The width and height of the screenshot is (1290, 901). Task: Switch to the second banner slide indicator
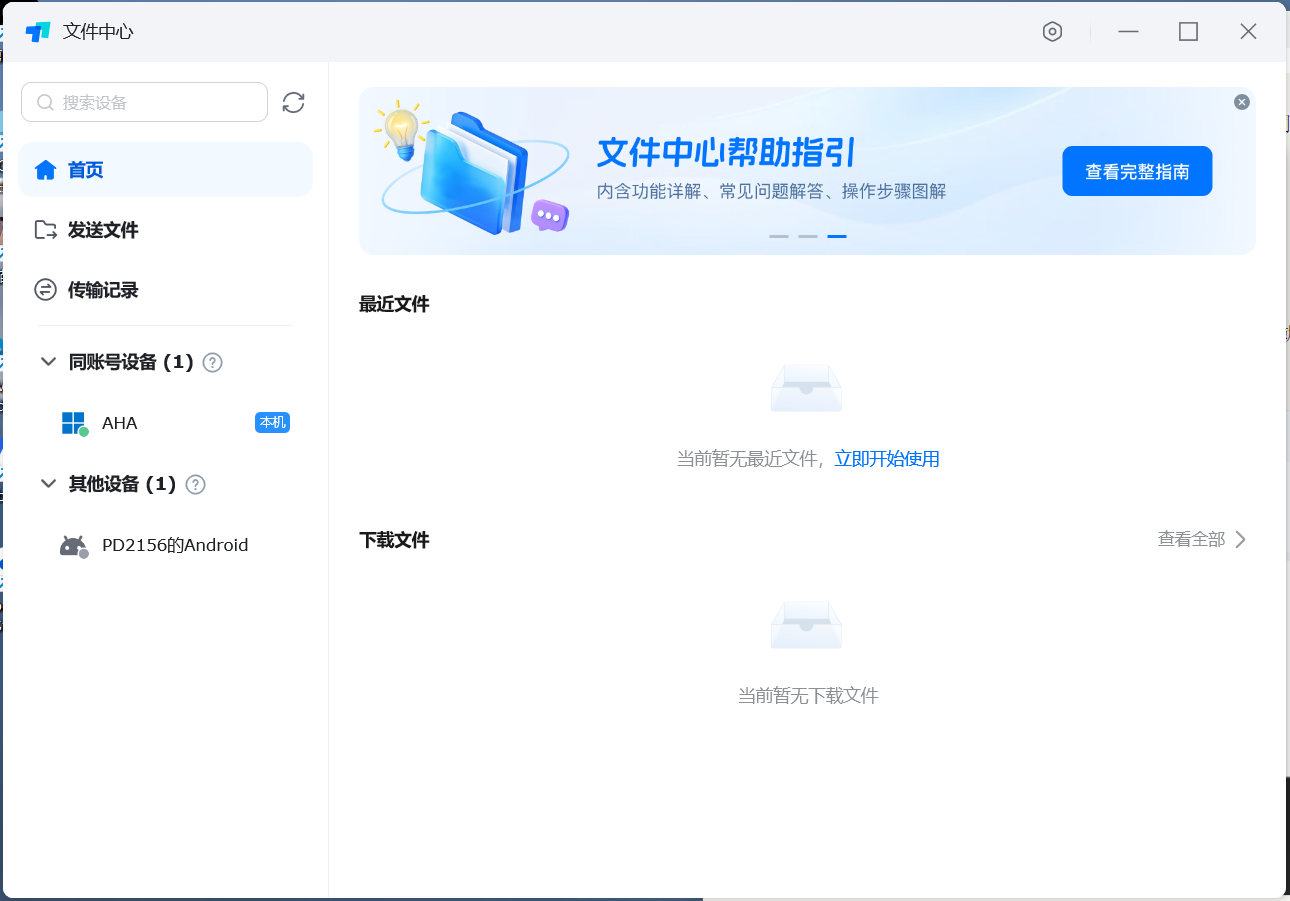(808, 237)
